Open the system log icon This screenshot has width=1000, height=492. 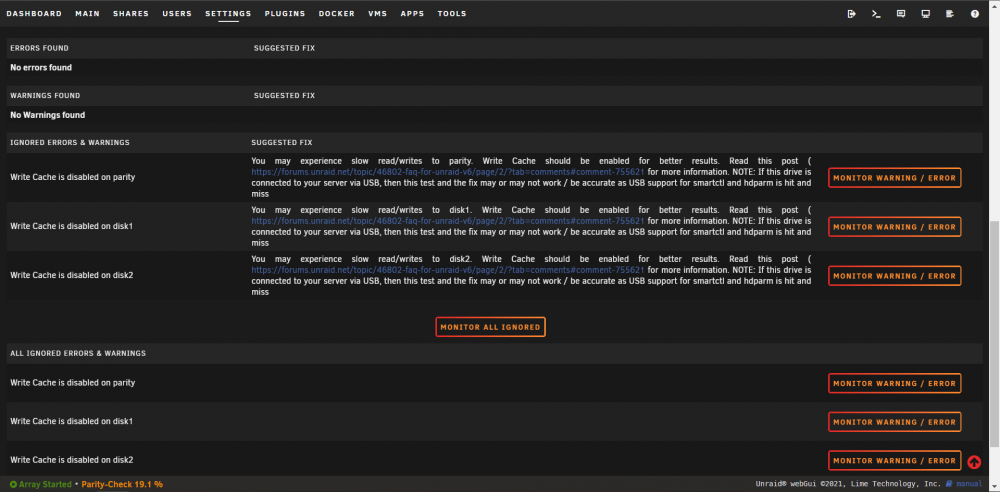(950, 13)
